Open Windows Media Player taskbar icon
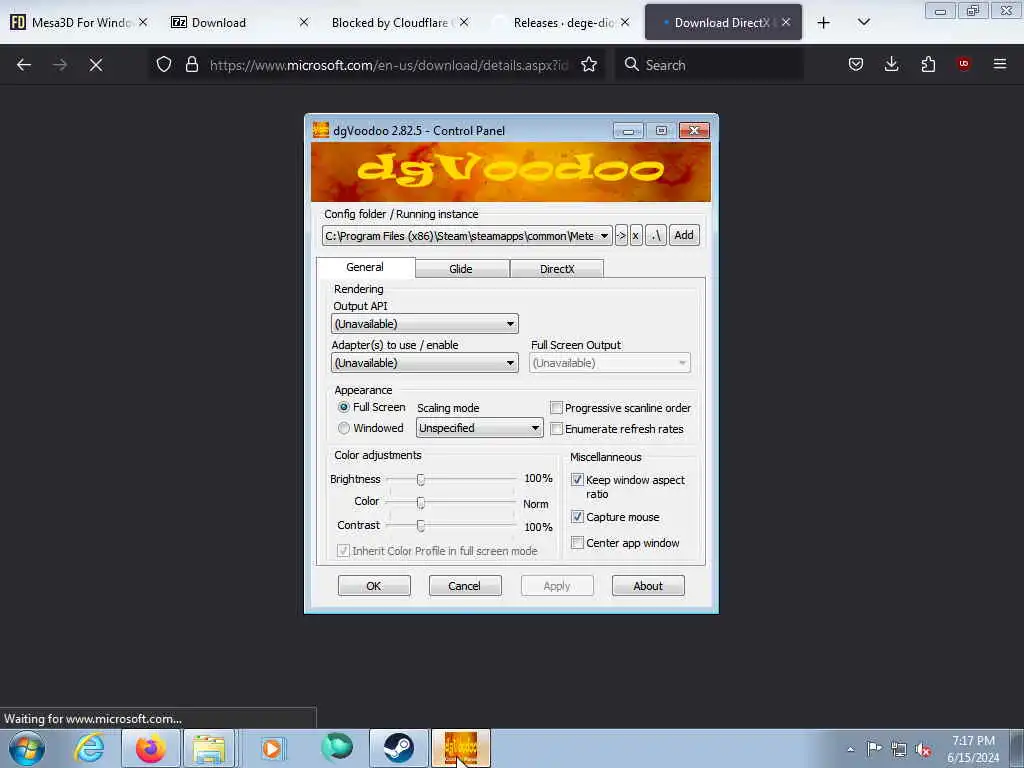1024x768 pixels. coord(272,748)
